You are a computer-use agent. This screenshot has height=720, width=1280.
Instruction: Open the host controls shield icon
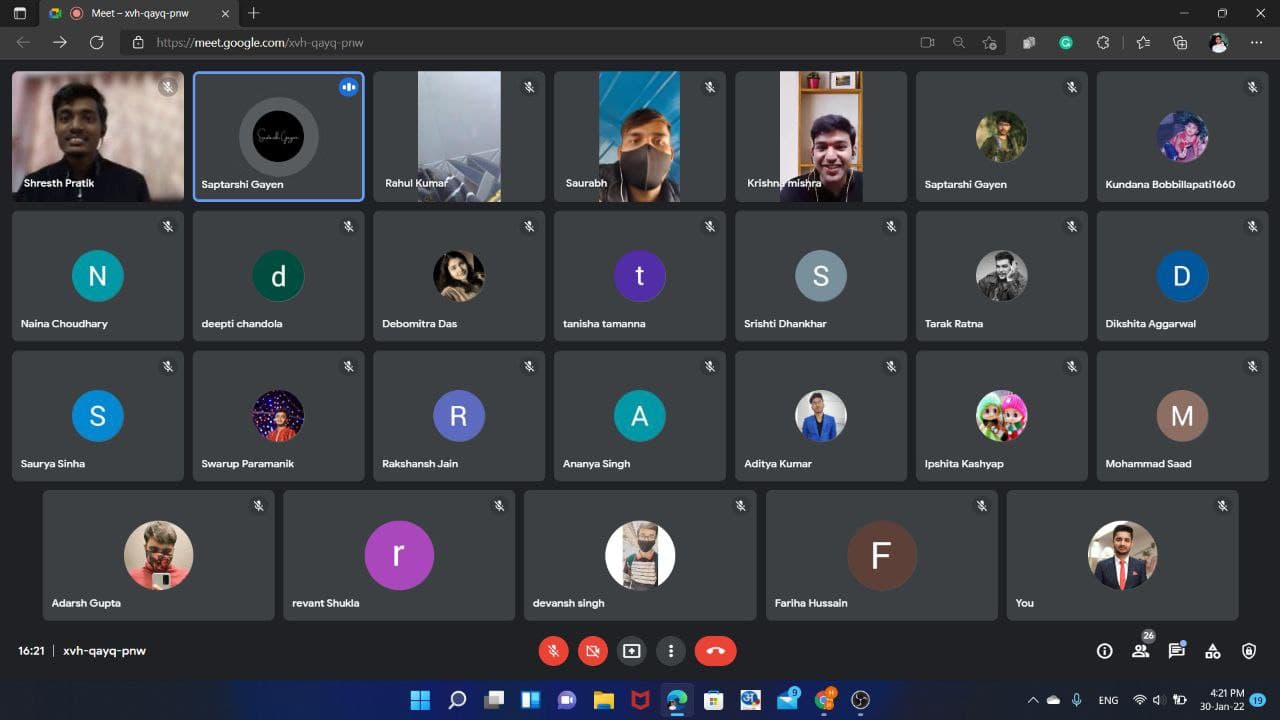pyautogui.click(x=1249, y=651)
